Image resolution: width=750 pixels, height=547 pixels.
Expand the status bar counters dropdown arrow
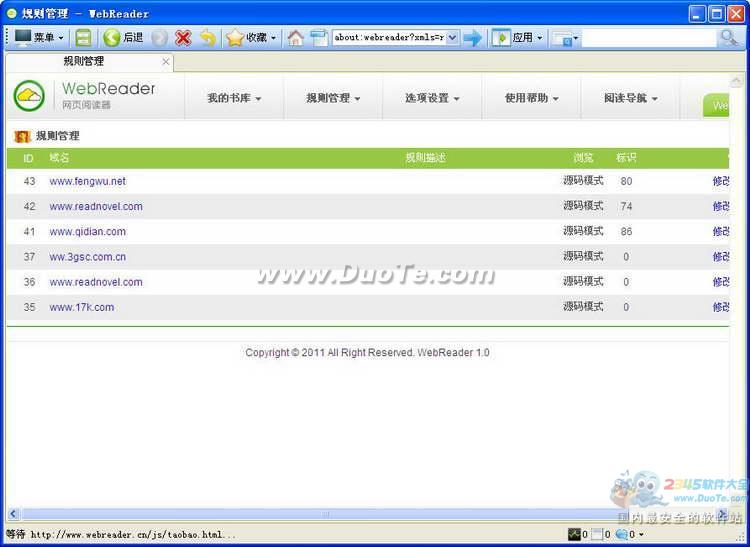click(641, 535)
